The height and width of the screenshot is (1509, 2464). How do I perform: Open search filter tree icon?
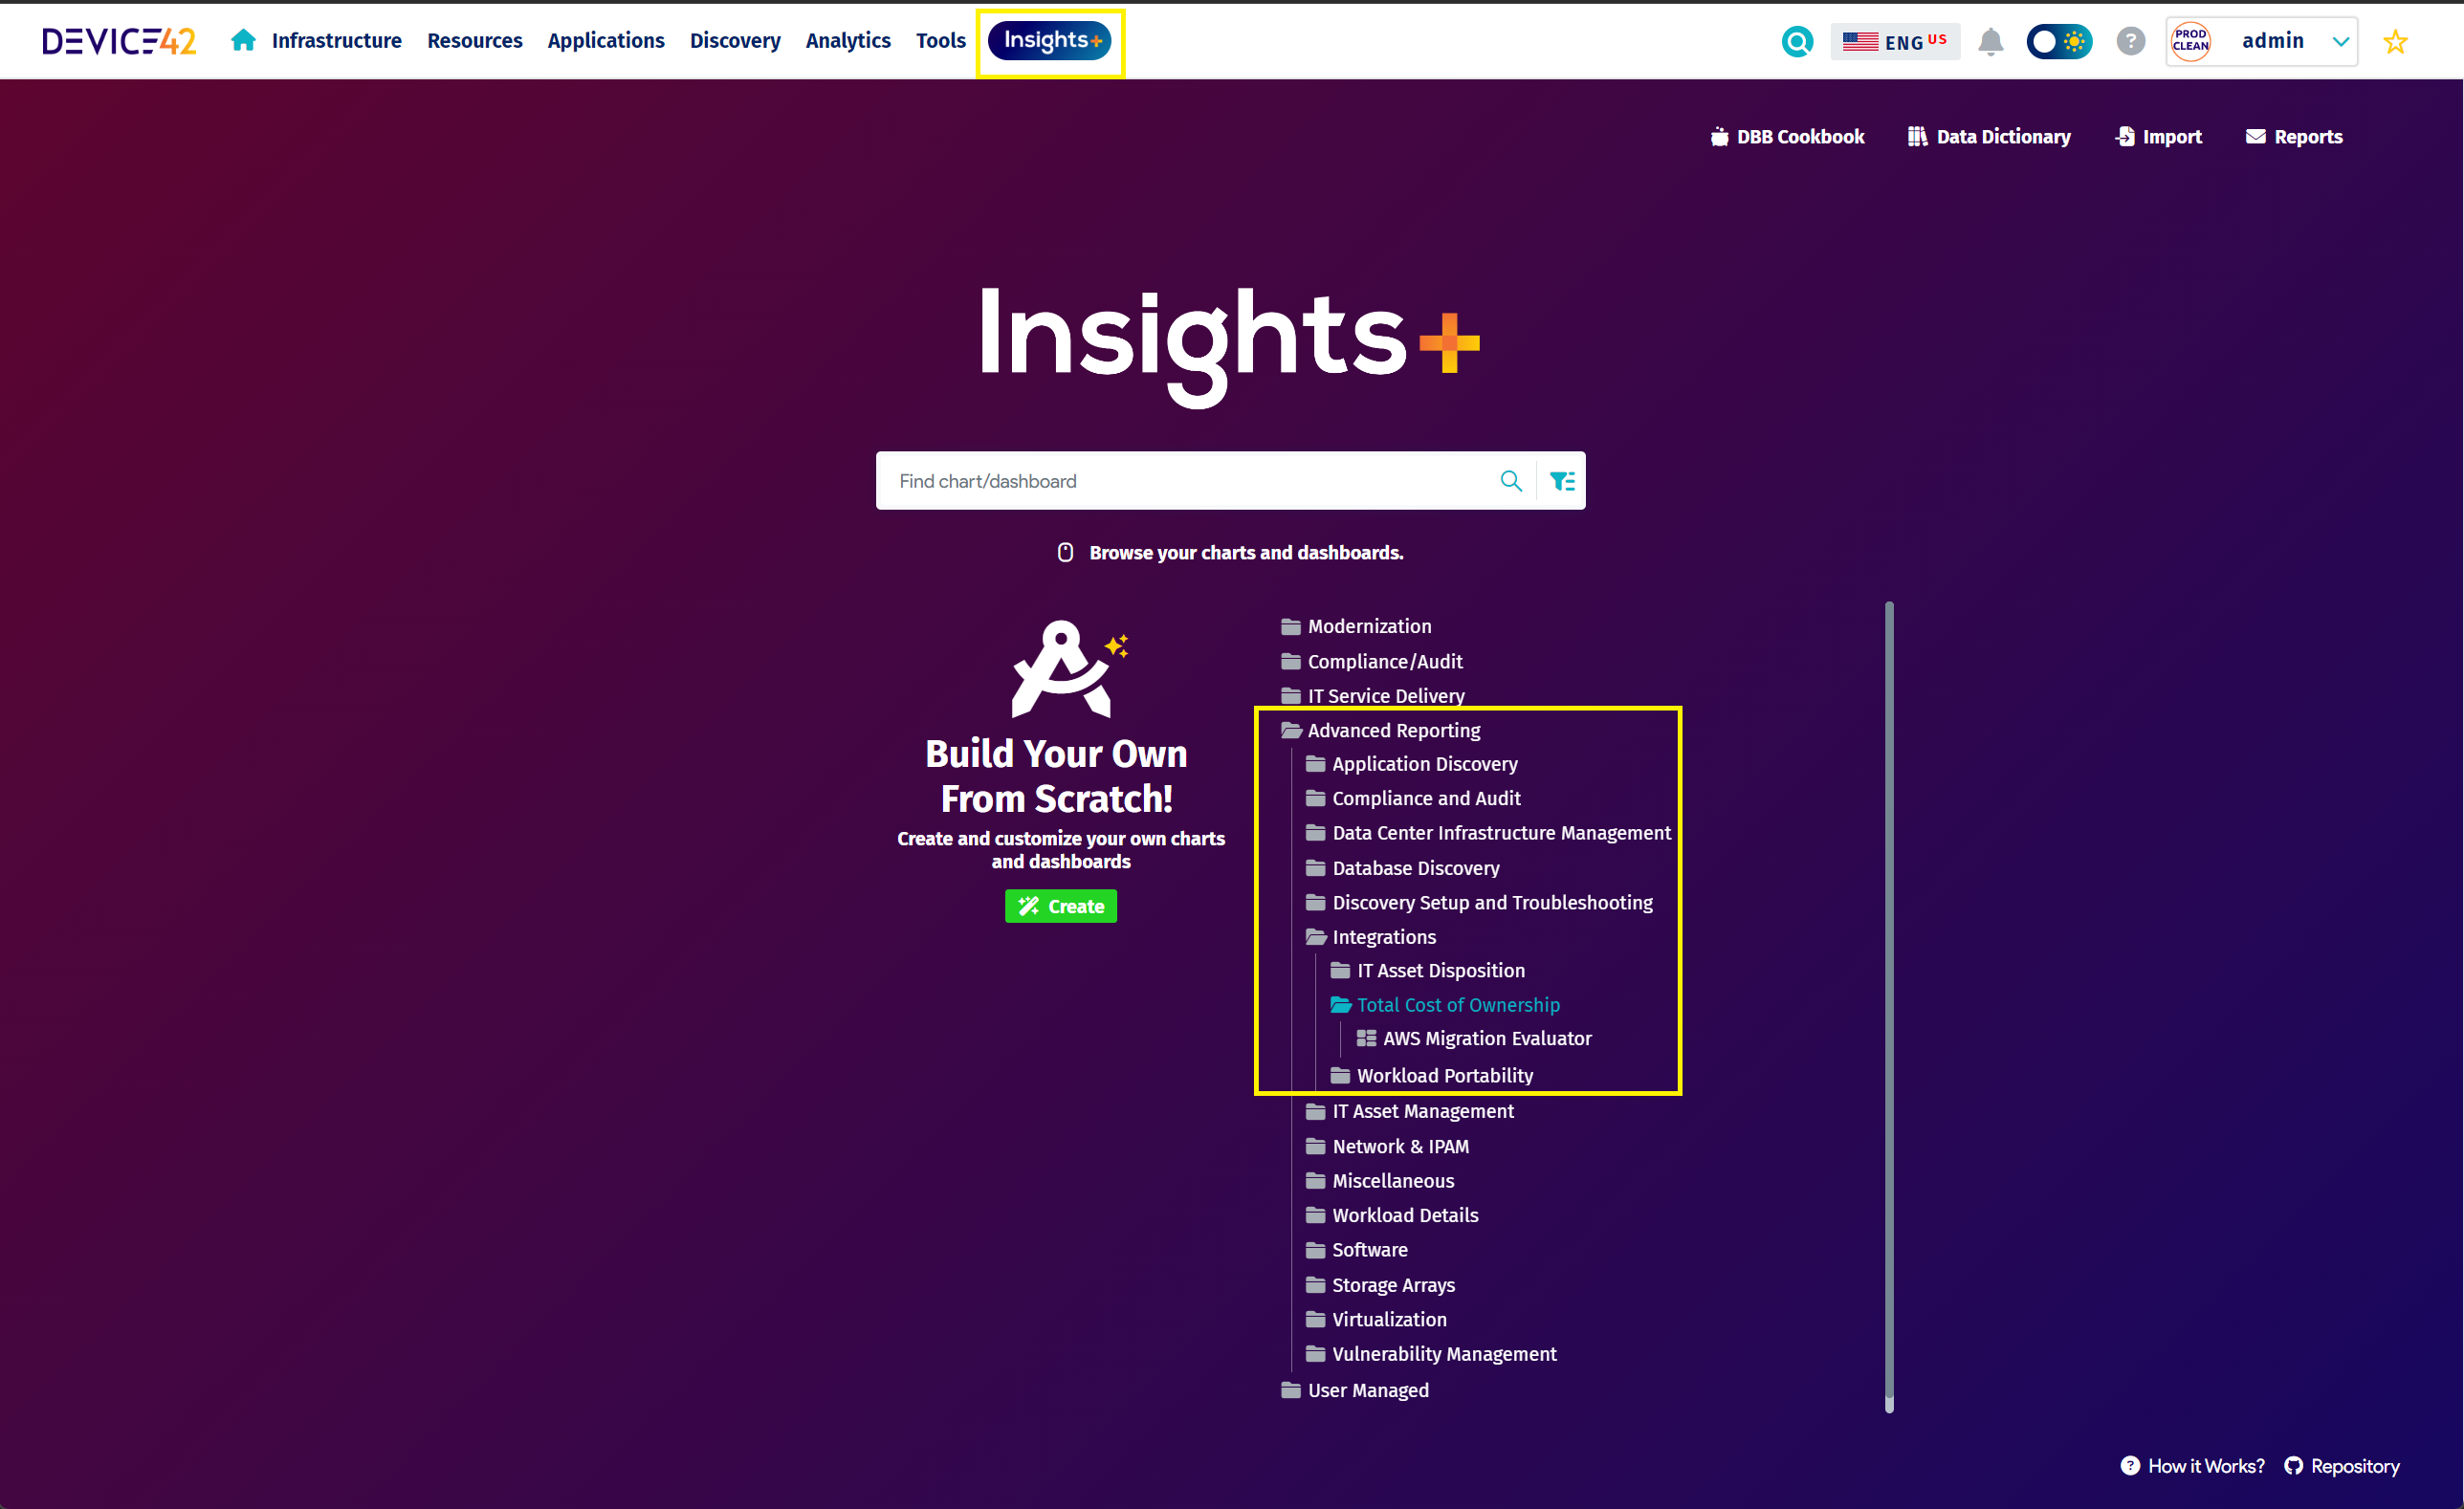pyautogui.click(x=1562, y=481)
